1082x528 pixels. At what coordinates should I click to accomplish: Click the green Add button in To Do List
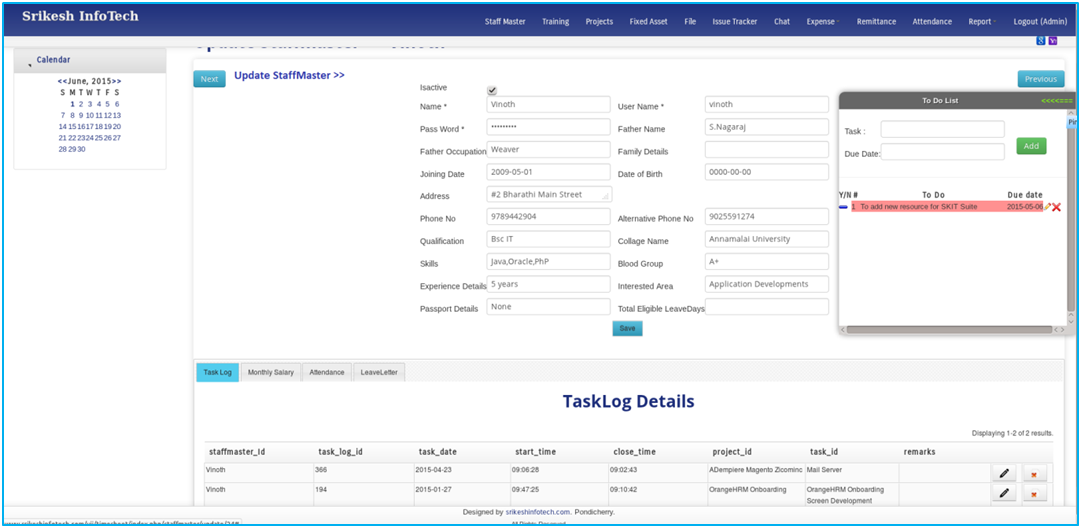coord(1031,146)
